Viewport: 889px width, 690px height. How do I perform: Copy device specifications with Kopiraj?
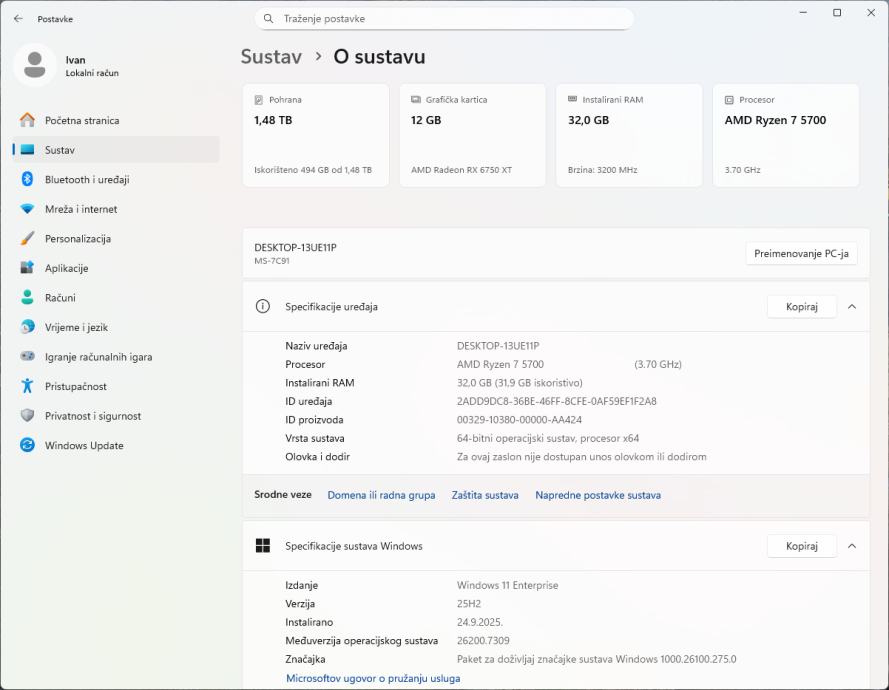pos(801,307)
